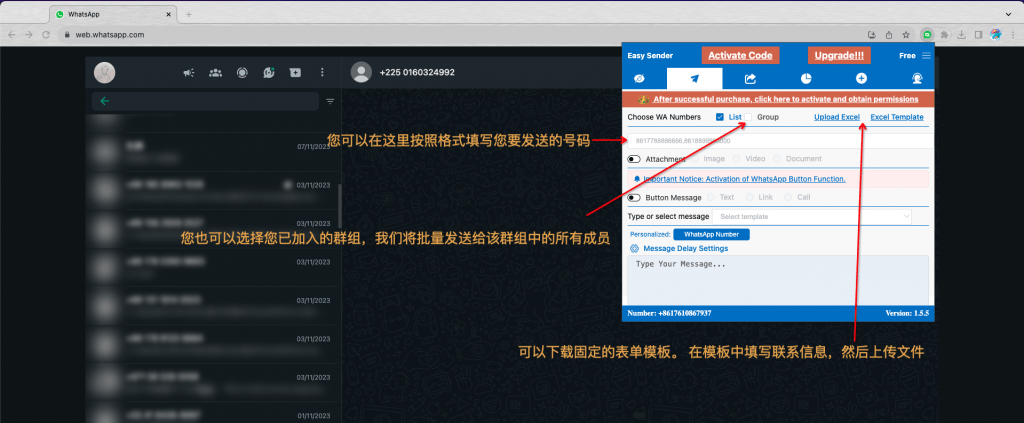Click the Easy Sender extension icon
Image resolution: width=1024 pixels, height=423 pixels.
point(927,34)
